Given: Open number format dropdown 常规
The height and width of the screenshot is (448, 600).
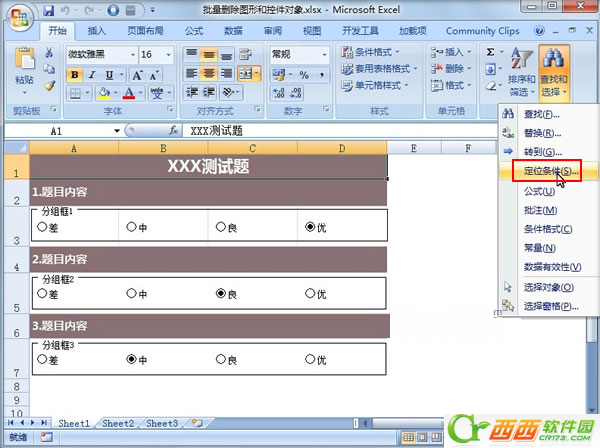Looking at the screenshot, I should (324, 55).
